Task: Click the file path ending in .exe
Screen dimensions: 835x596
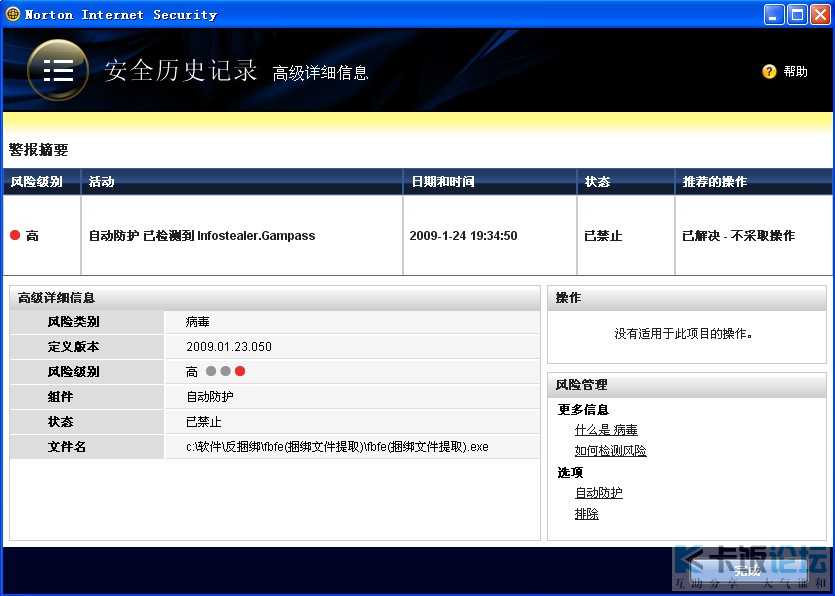Action: point(337,447)
